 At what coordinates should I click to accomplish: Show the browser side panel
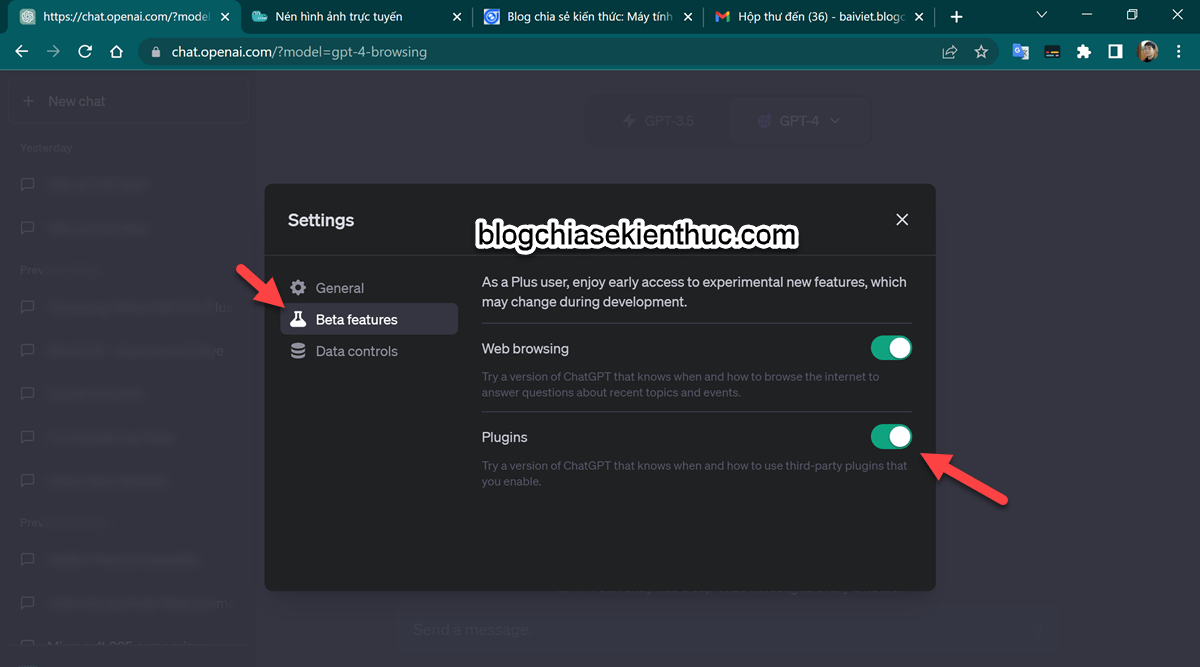coord(1115,52)
